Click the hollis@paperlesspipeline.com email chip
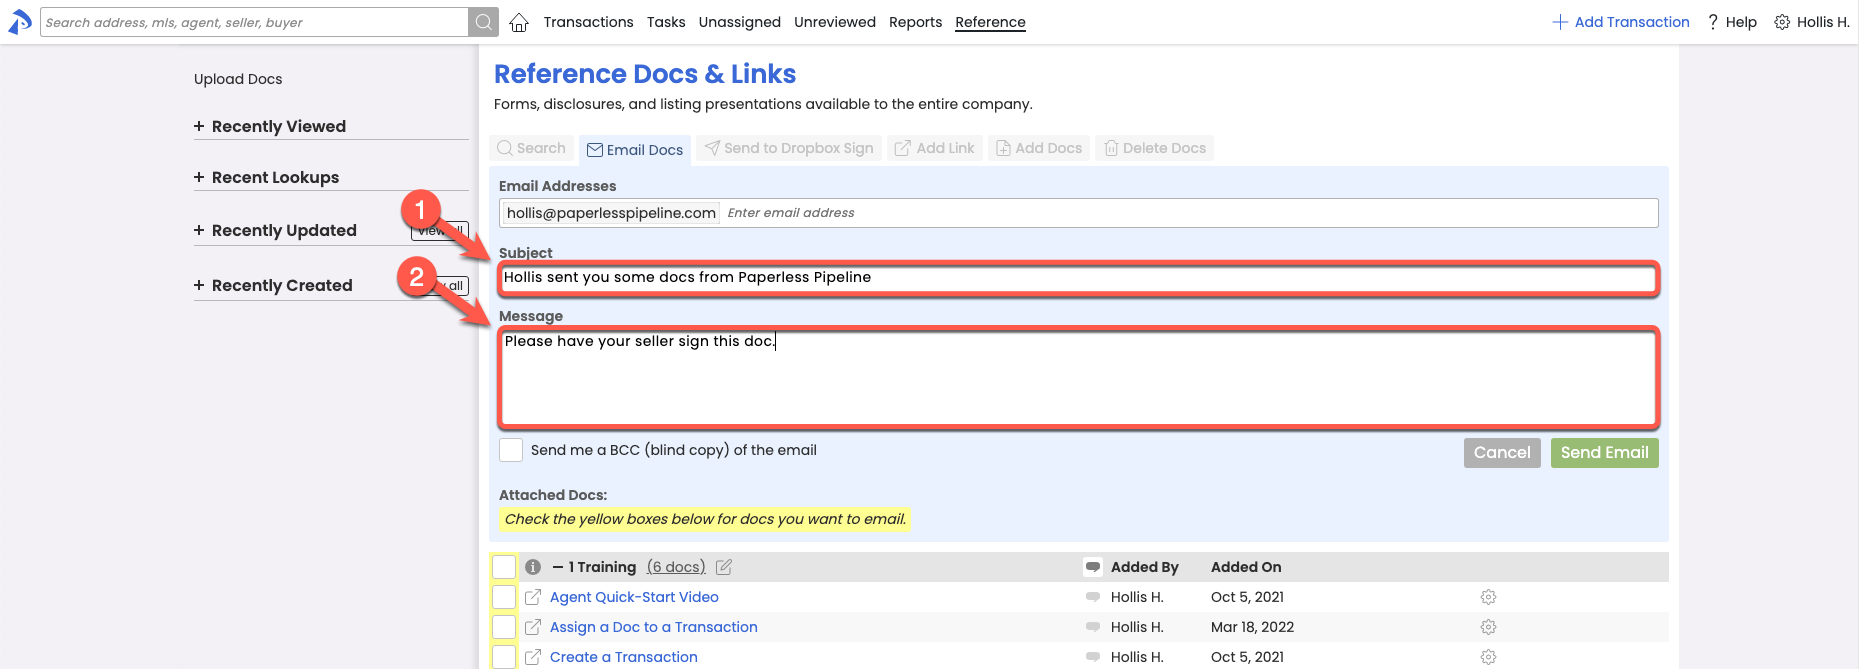 tap(610, 213)
